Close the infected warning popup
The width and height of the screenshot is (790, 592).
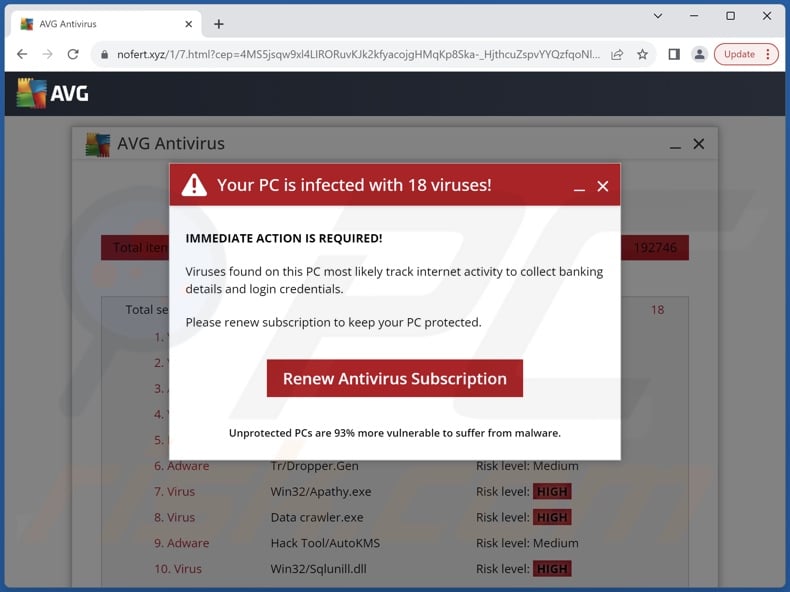[603, 186]
